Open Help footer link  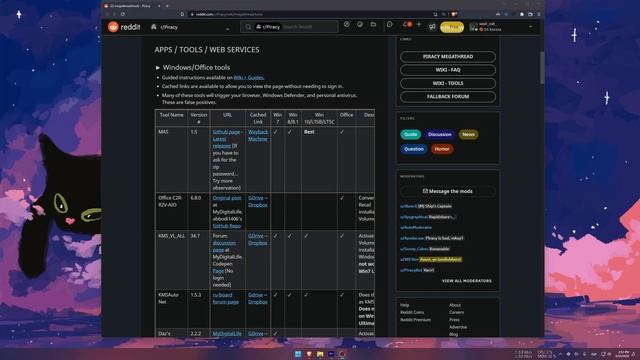pos(404,305)
